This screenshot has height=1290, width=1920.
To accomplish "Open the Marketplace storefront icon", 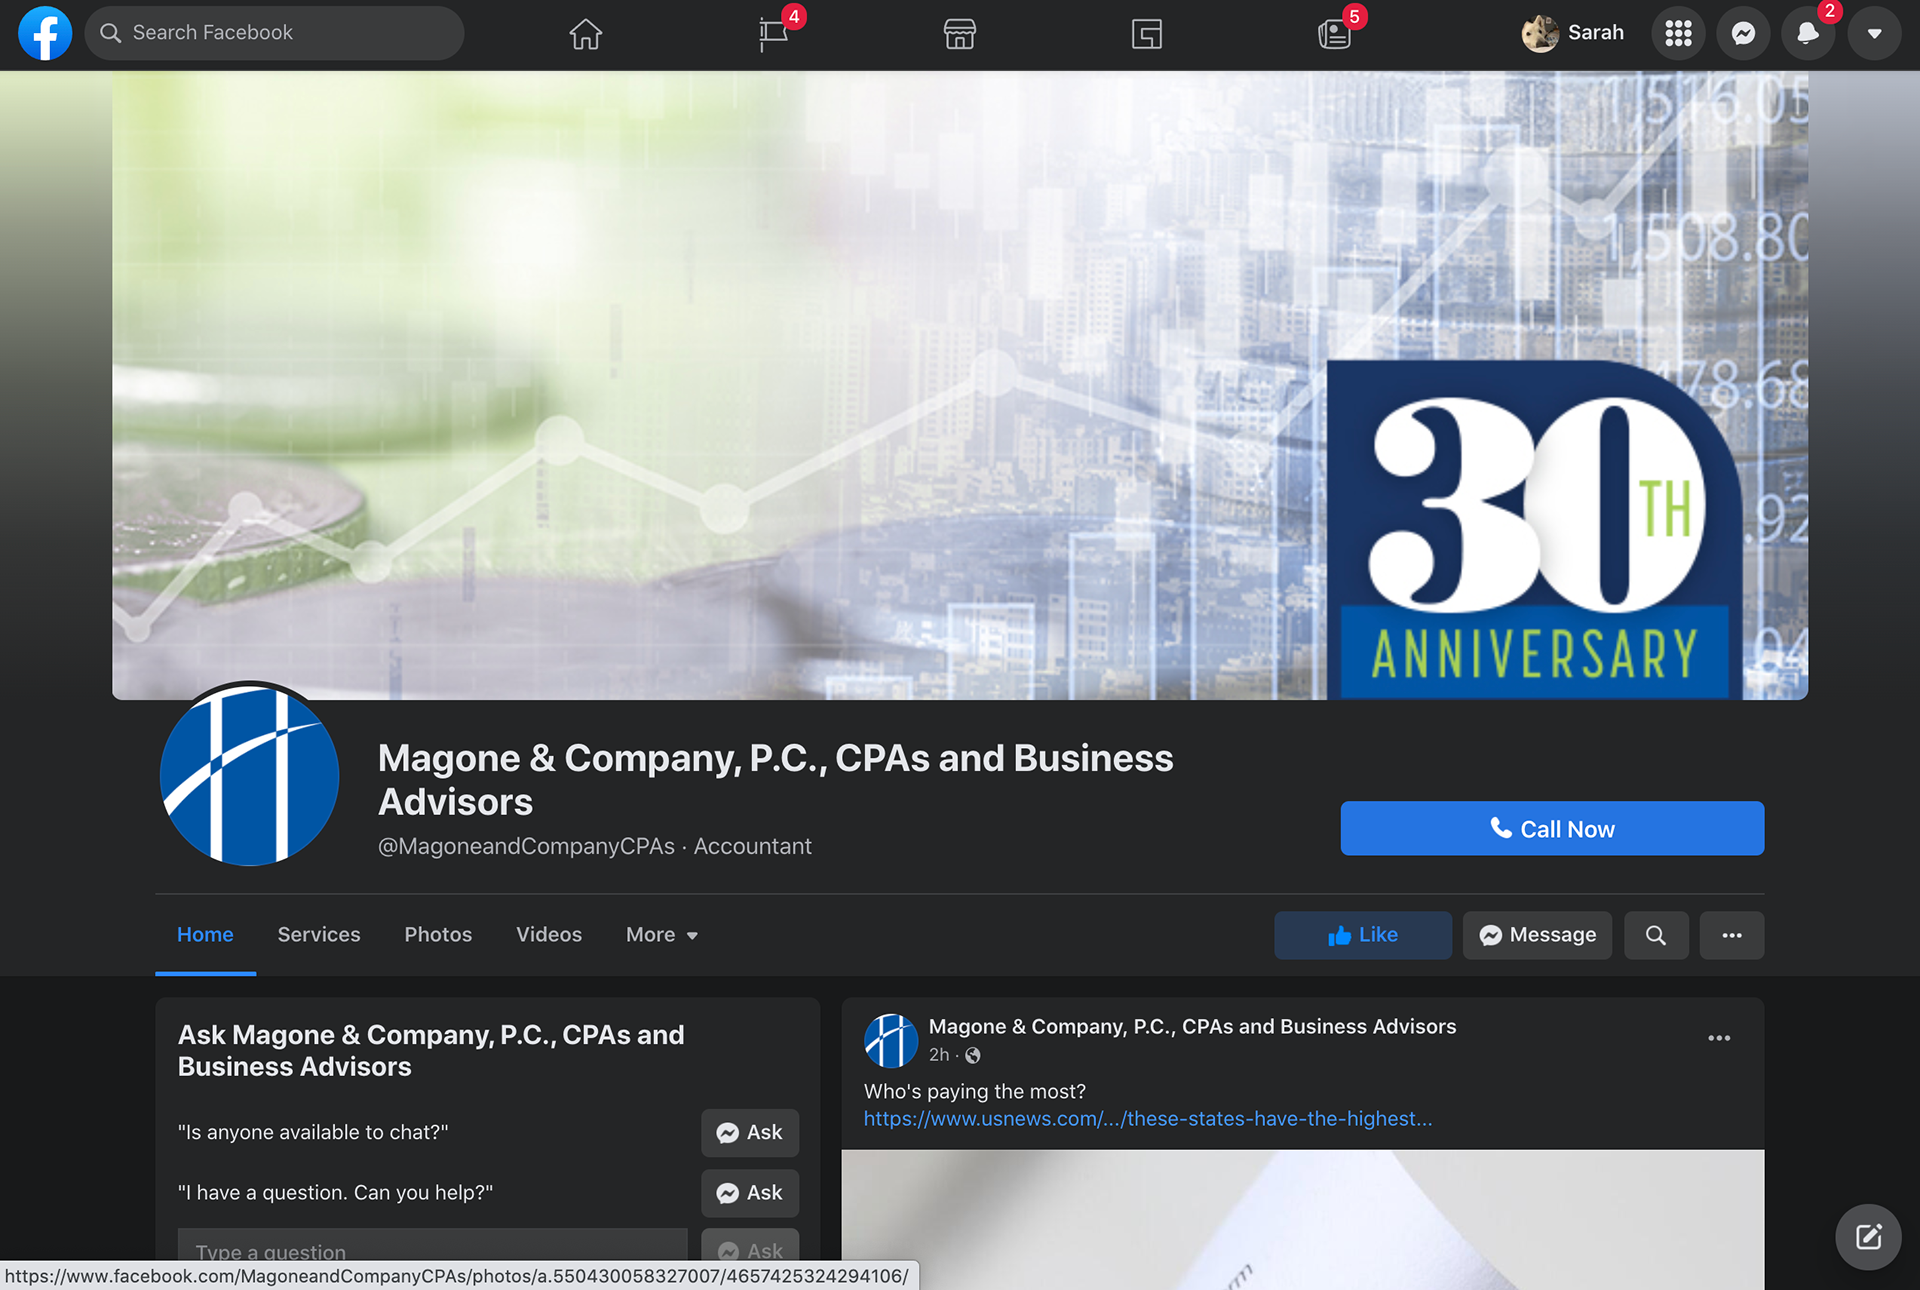I will point(959,34).
